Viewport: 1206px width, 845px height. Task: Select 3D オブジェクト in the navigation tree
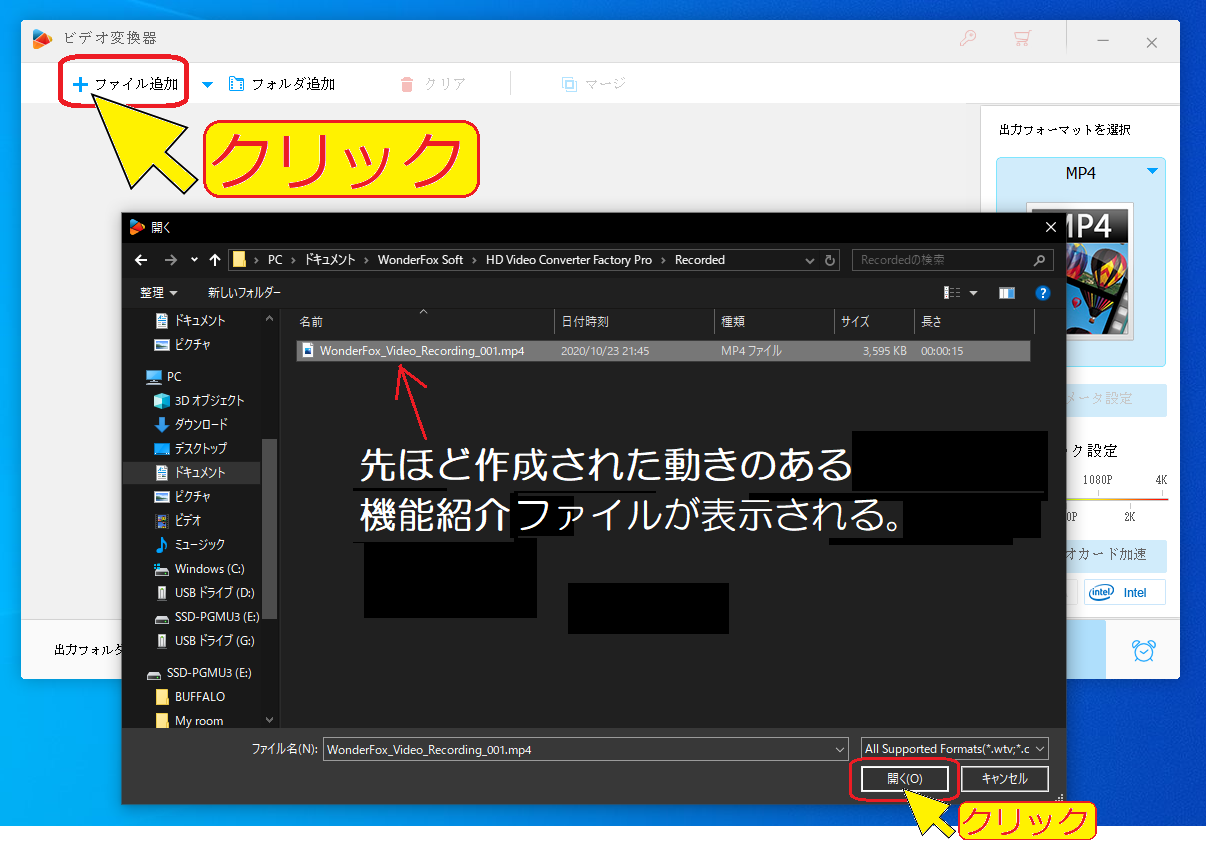point(199,401)
